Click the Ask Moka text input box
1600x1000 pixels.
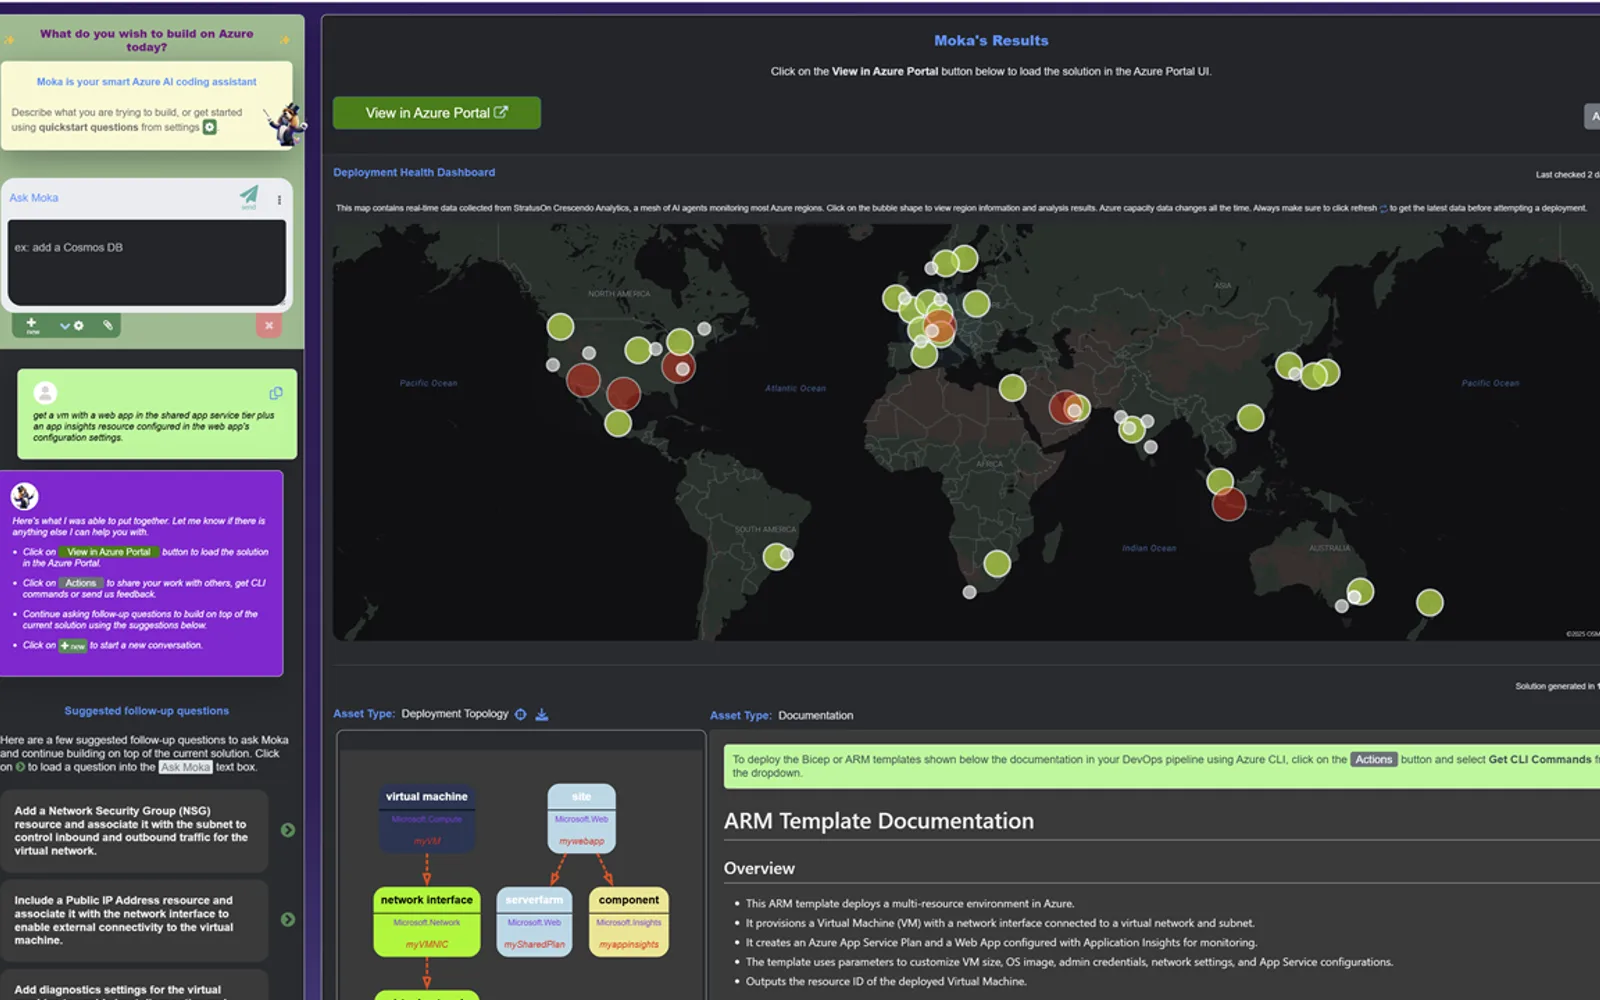click(147, 262)
